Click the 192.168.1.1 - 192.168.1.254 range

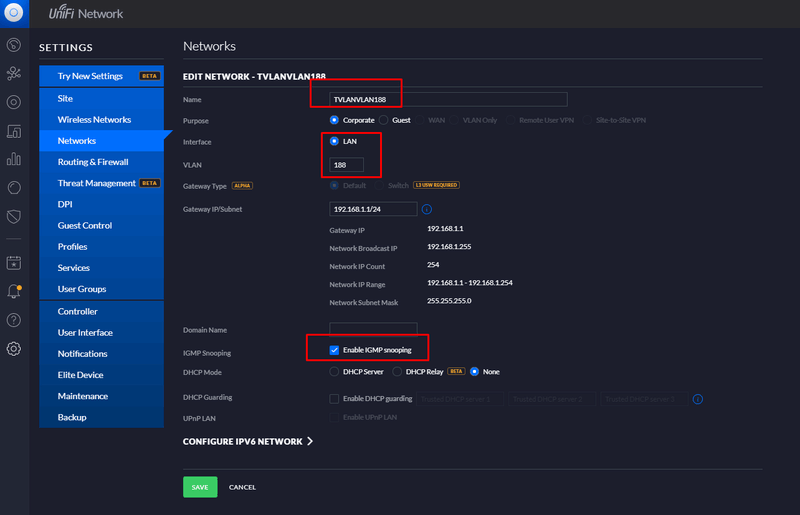pyautogui.click(x=470, y=283)
